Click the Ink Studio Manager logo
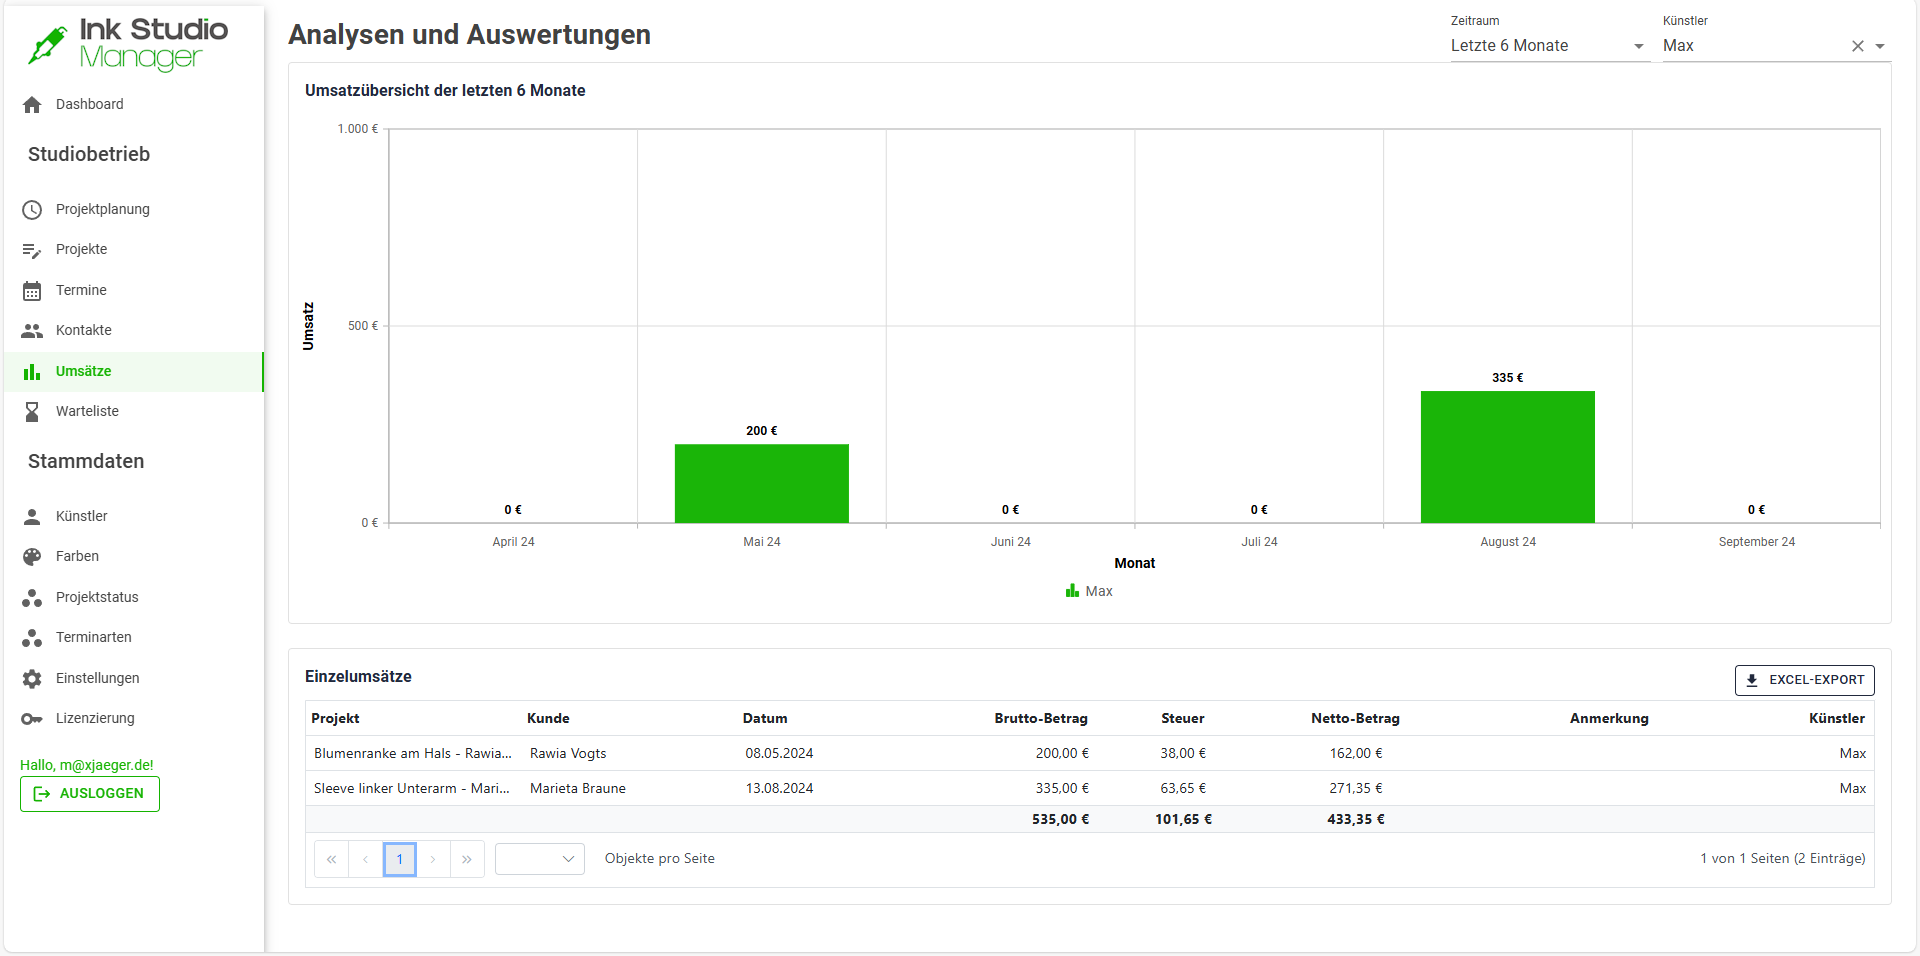 128,44
